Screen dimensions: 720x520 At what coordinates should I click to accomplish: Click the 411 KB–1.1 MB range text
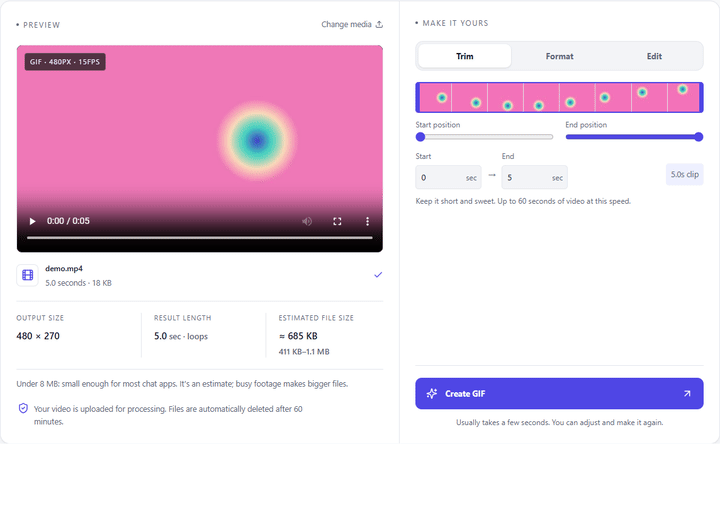[304, 352]
